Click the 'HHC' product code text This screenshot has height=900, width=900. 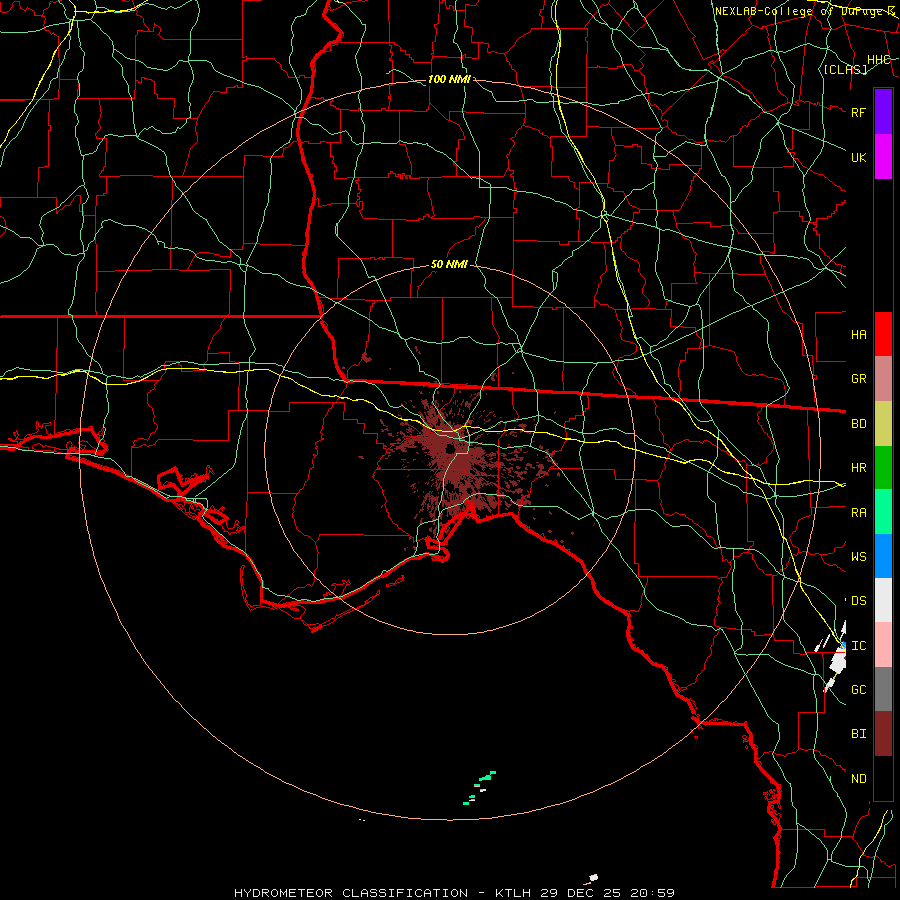coord(879,60)
